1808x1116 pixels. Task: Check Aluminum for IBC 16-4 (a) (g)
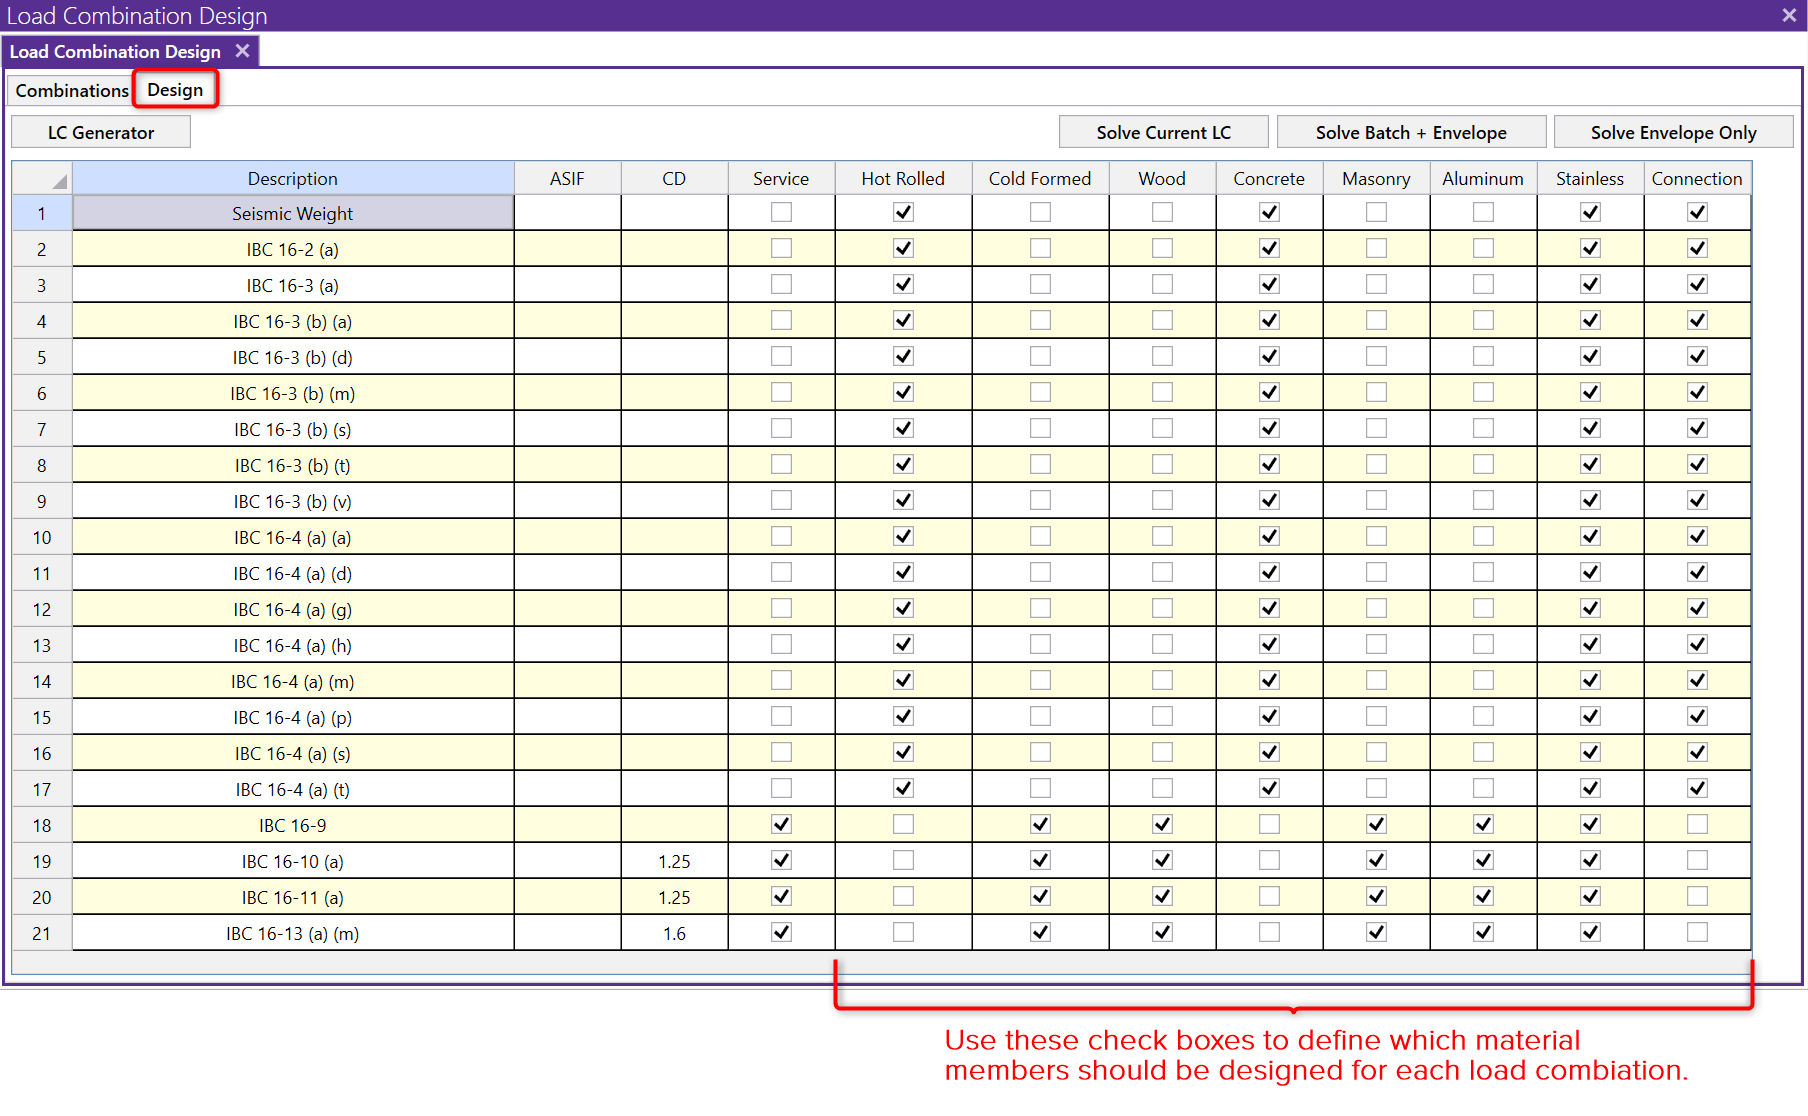1483,608
